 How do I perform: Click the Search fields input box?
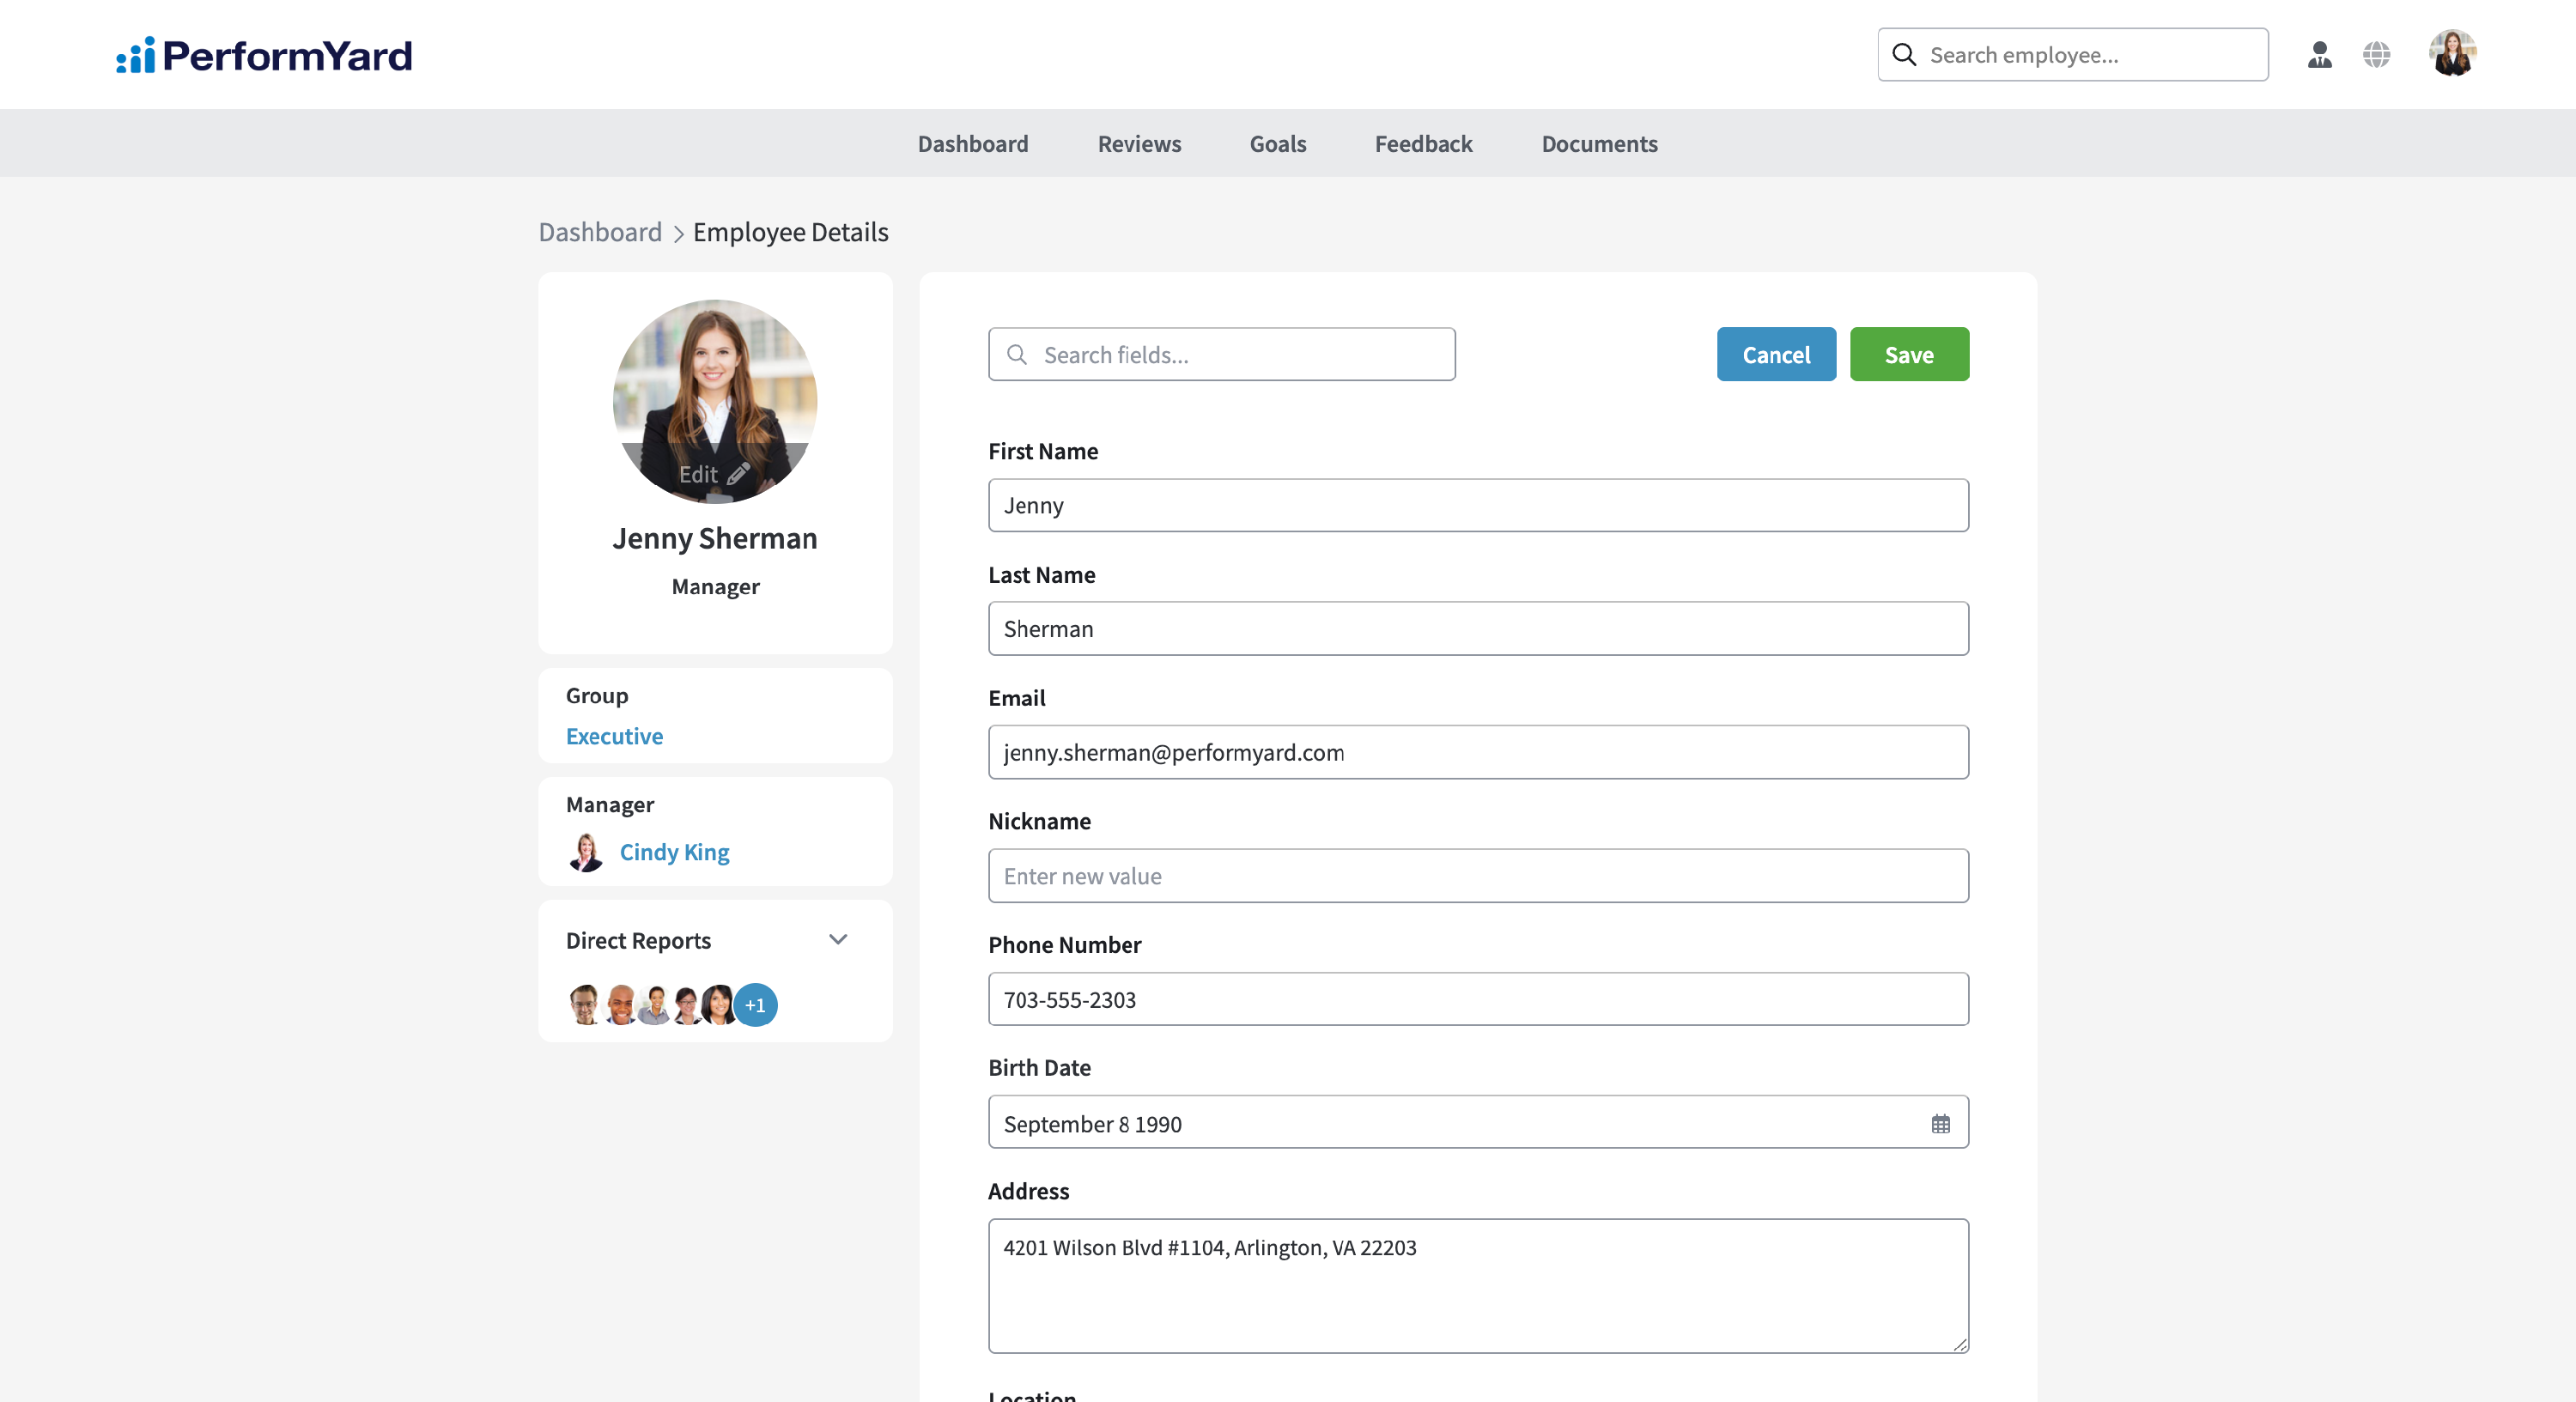(x=1221, y=355)
